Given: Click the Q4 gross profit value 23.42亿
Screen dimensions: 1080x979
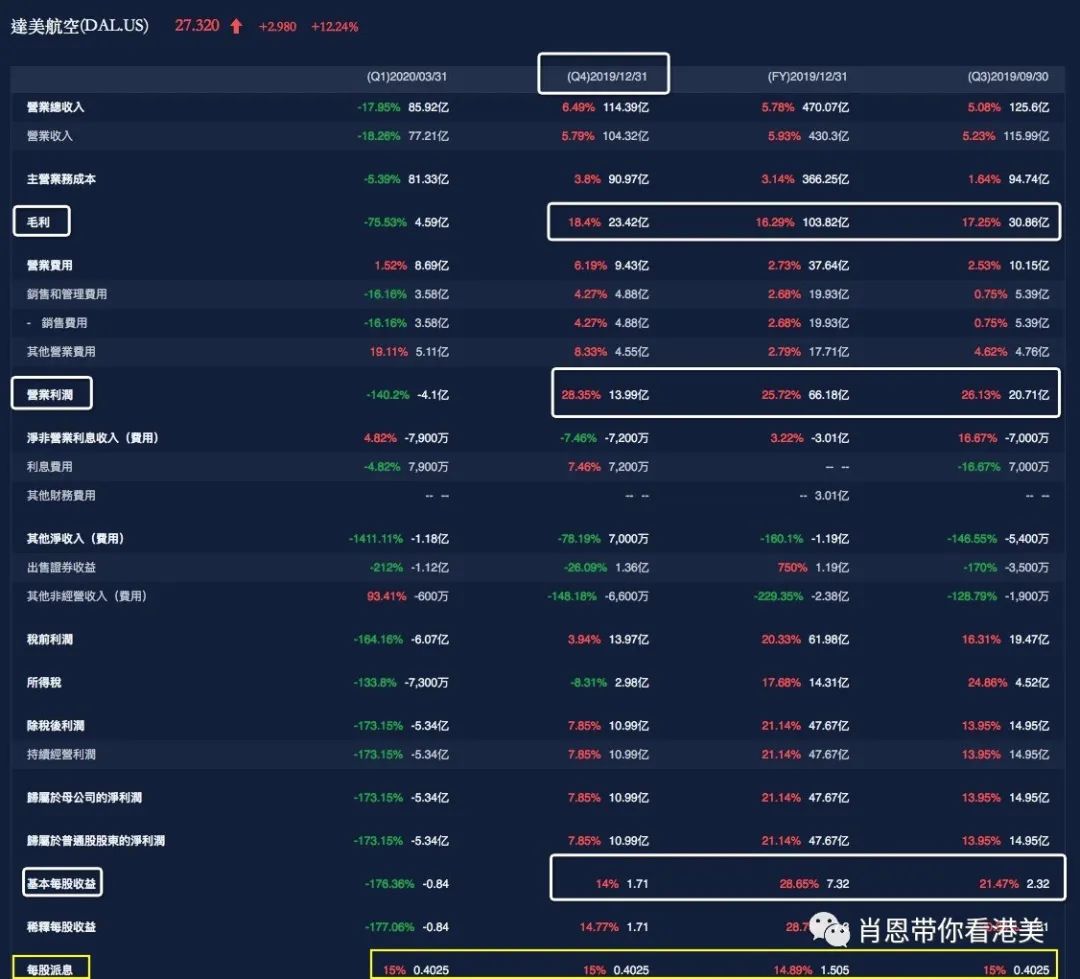Looking at the screenshot, I should pos(629,223).
